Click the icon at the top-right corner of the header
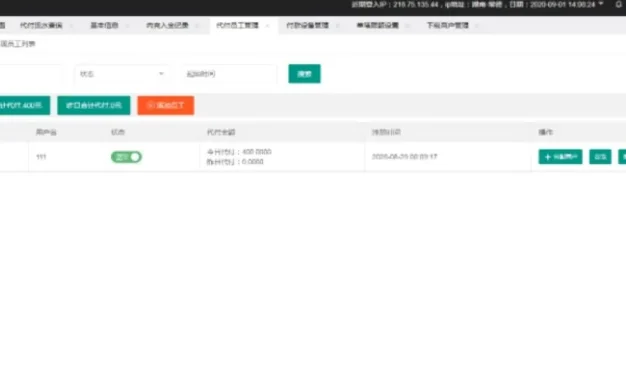Screen dimensions: 626x386 tap(618, 4)
